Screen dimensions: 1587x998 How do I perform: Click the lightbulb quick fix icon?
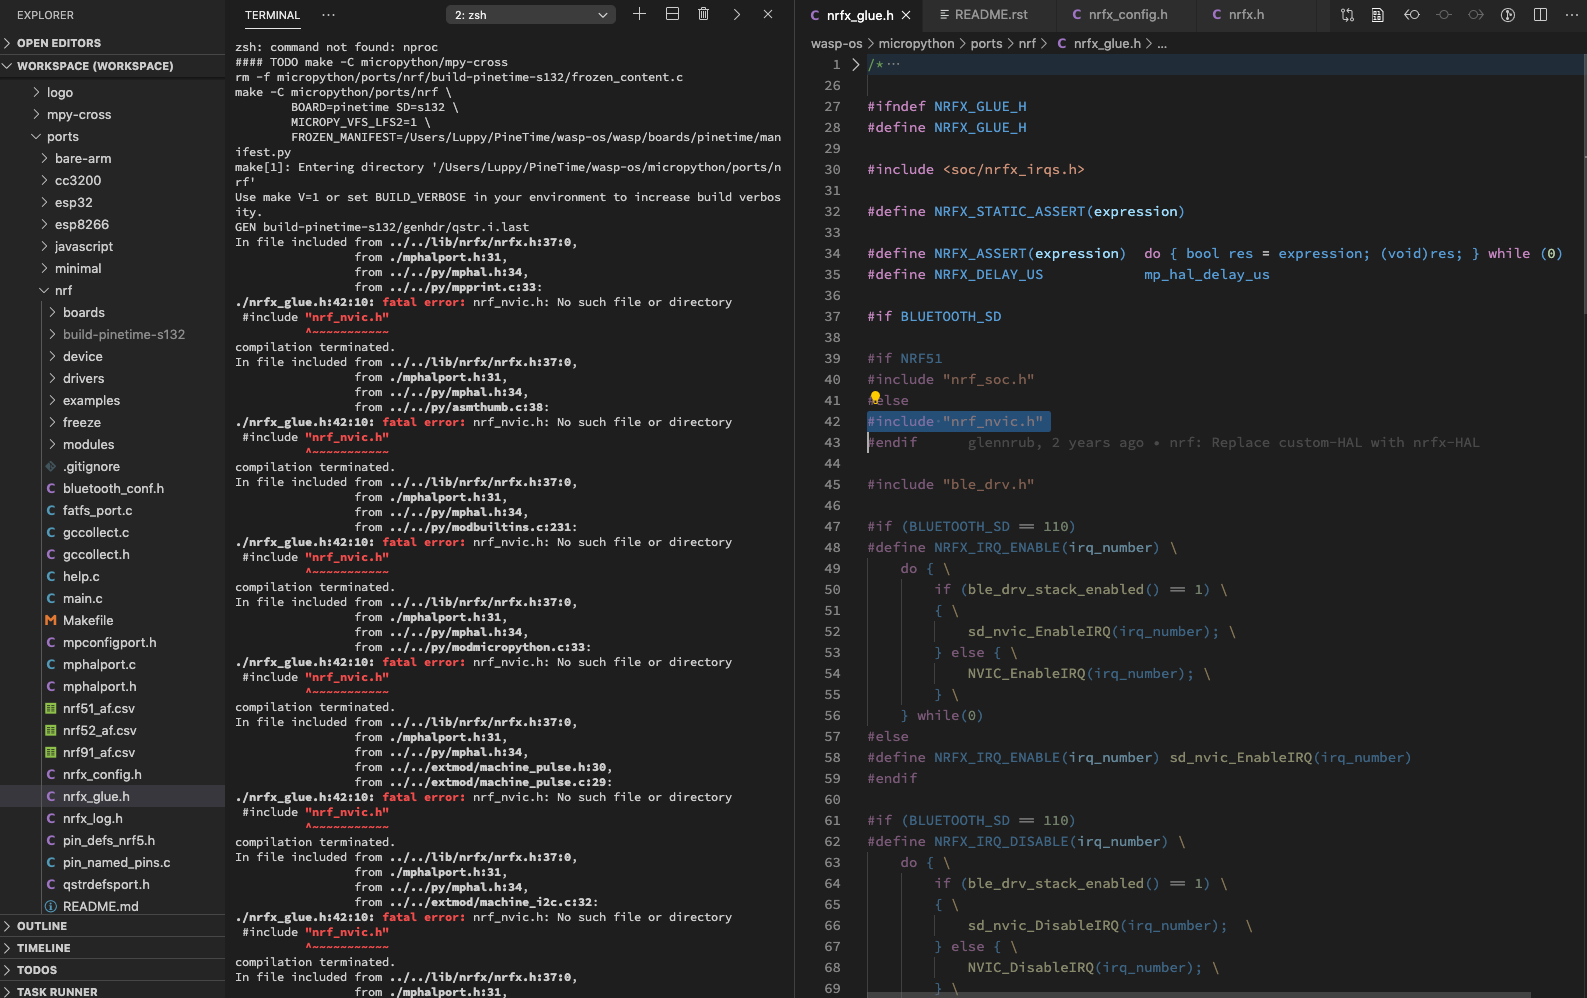coord(875,398)
